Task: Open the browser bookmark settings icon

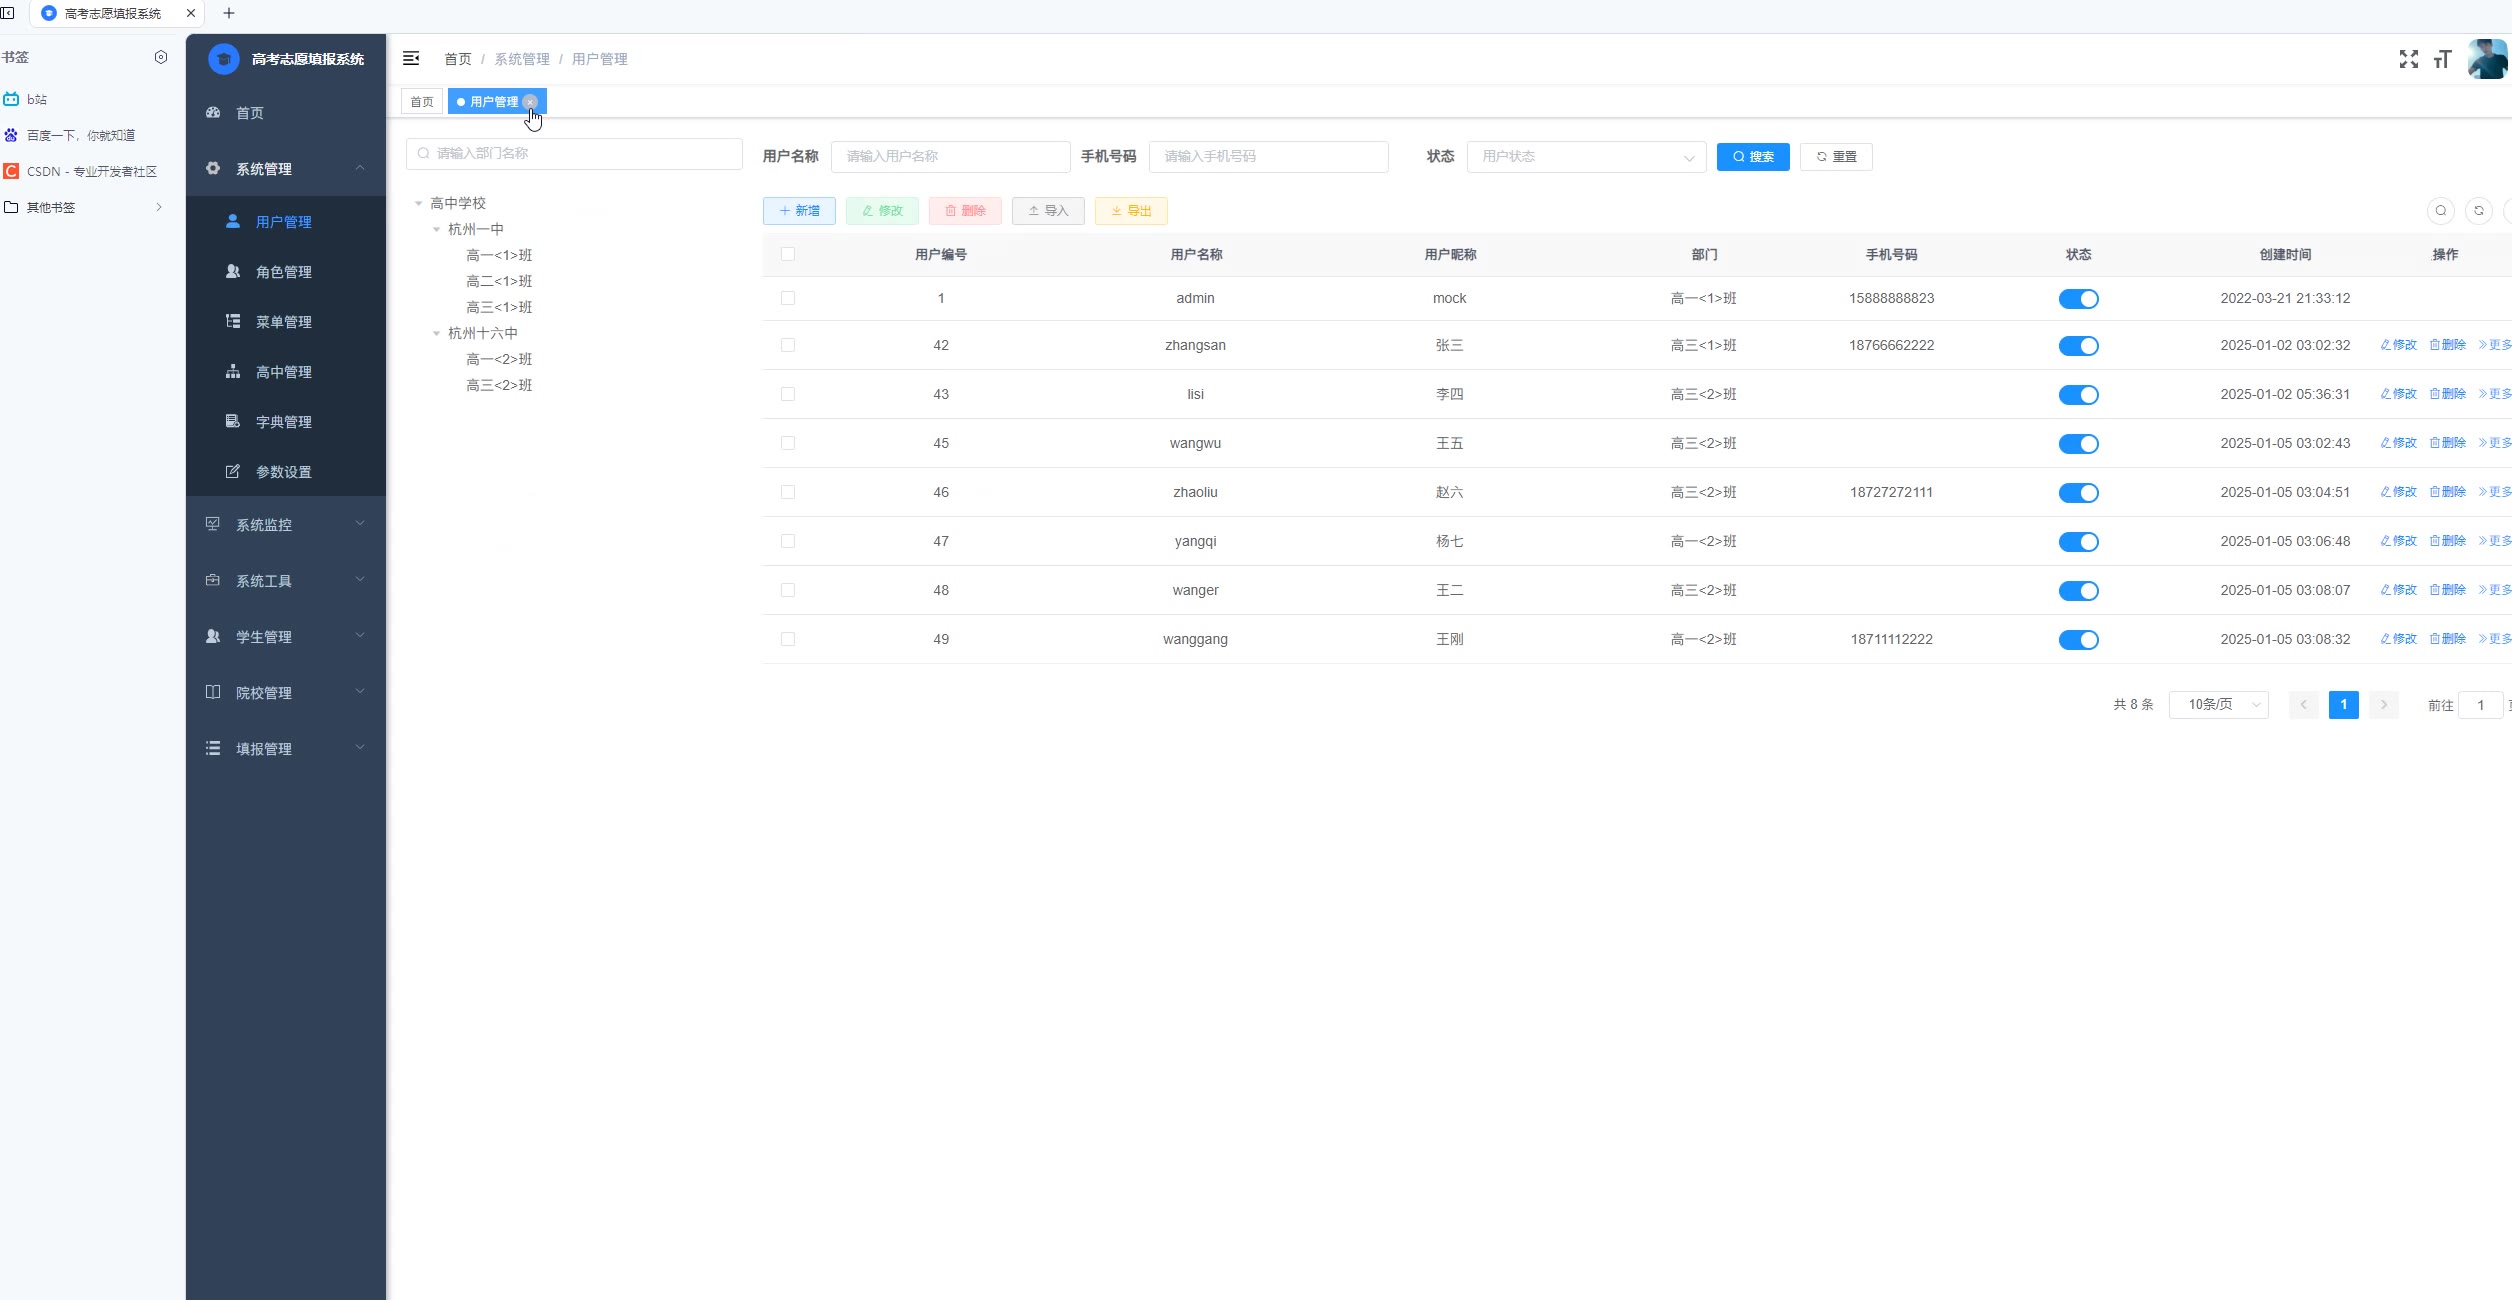Action: click(161, 57)
